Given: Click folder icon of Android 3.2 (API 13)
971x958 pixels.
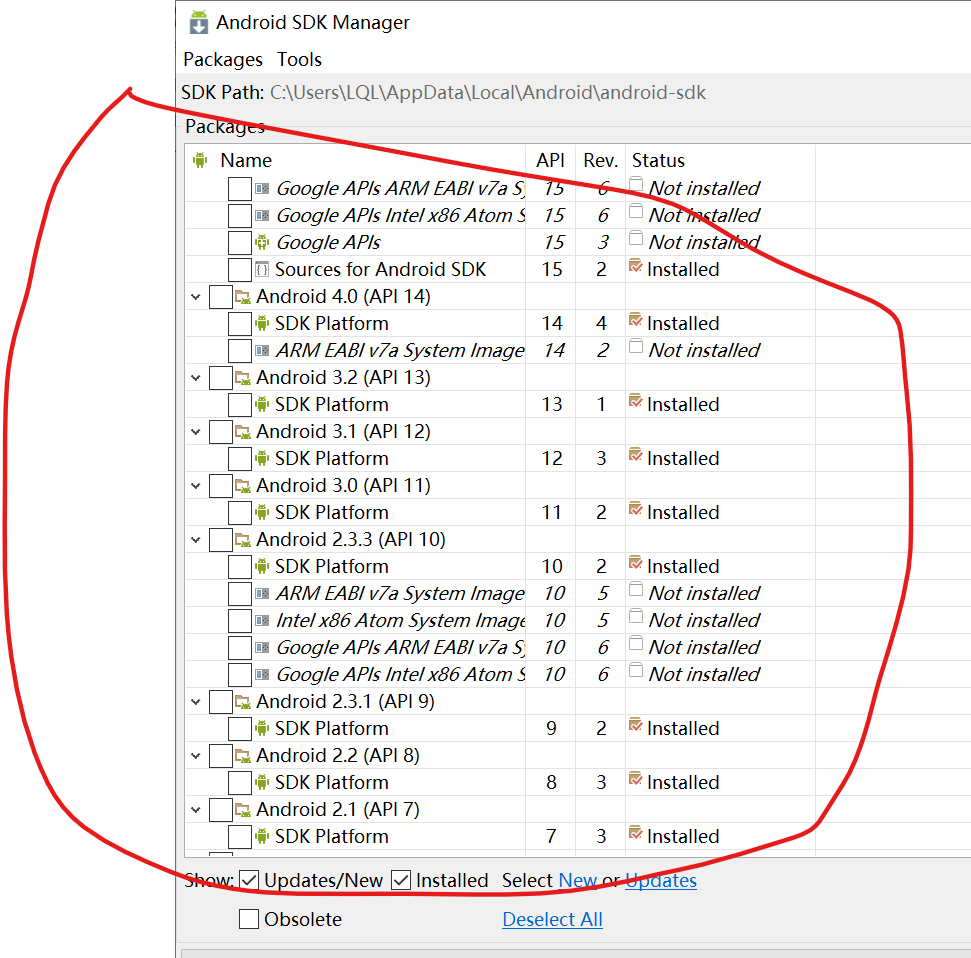Looking at the screenshot, I should tap(242, 378).
